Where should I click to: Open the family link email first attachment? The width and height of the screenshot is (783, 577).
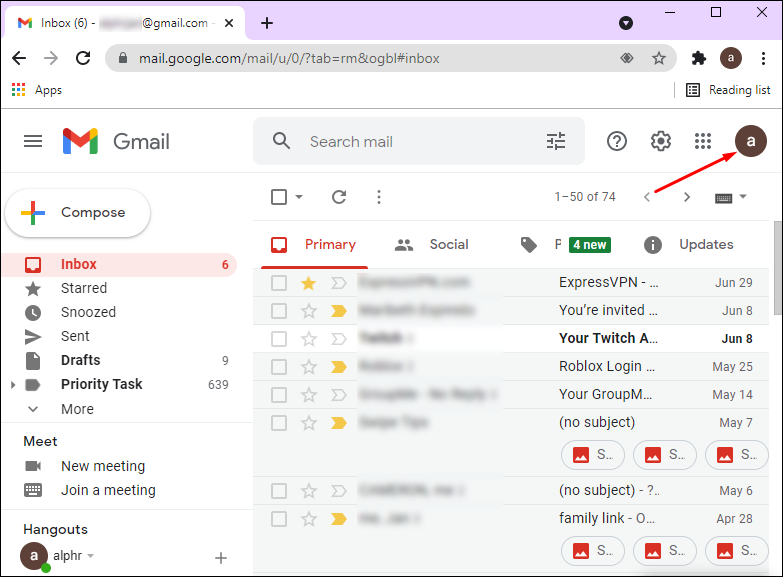(593, 551)
